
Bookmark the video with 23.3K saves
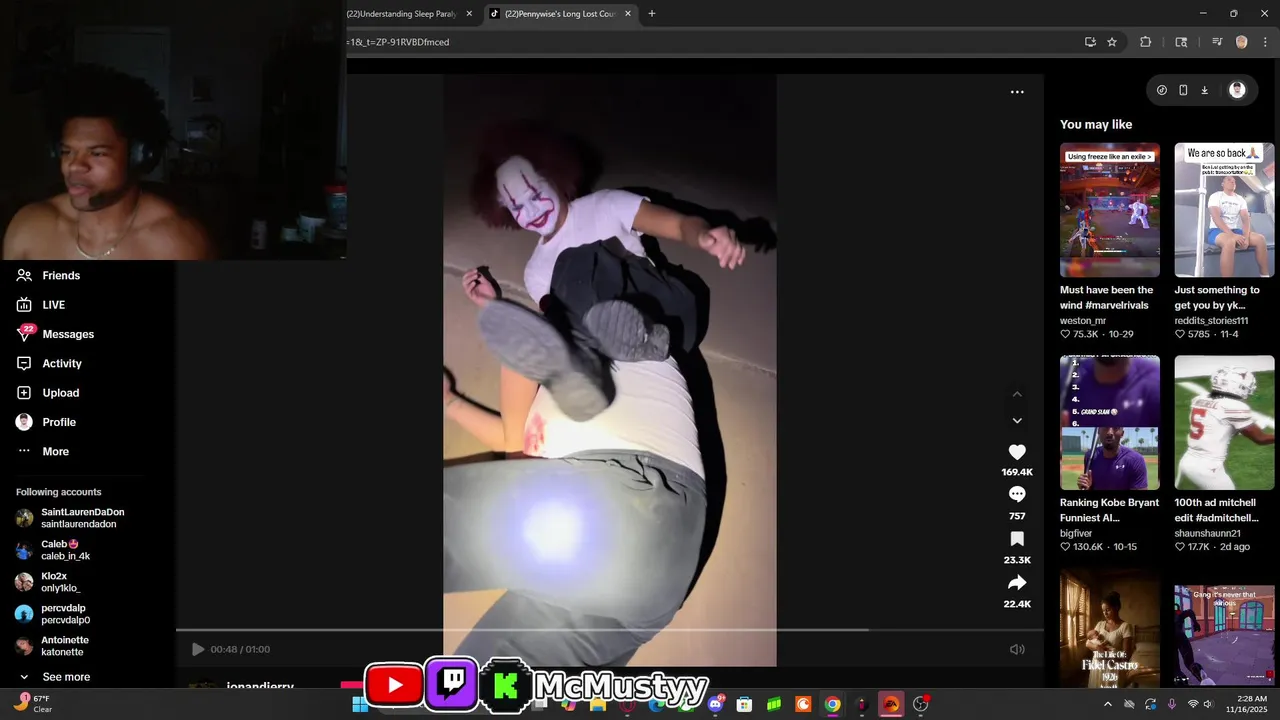point(1017,539)
